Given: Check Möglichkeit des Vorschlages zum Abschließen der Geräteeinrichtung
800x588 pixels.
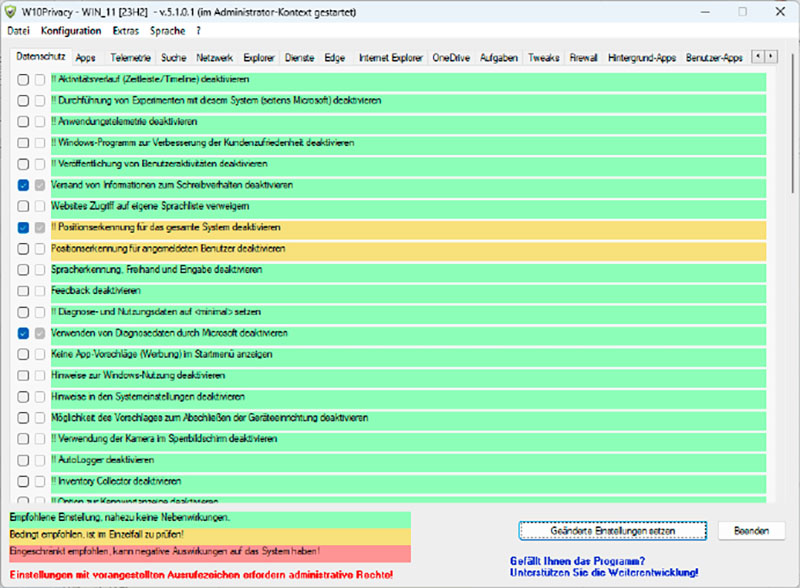Looking at the screenshot, I should pyautogui.click(x=23, y=418).
